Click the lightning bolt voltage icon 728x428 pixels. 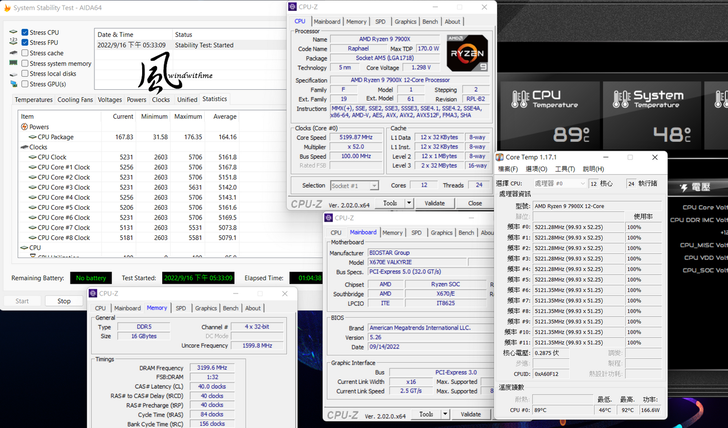pyautogui.click(x=684, y=187)
